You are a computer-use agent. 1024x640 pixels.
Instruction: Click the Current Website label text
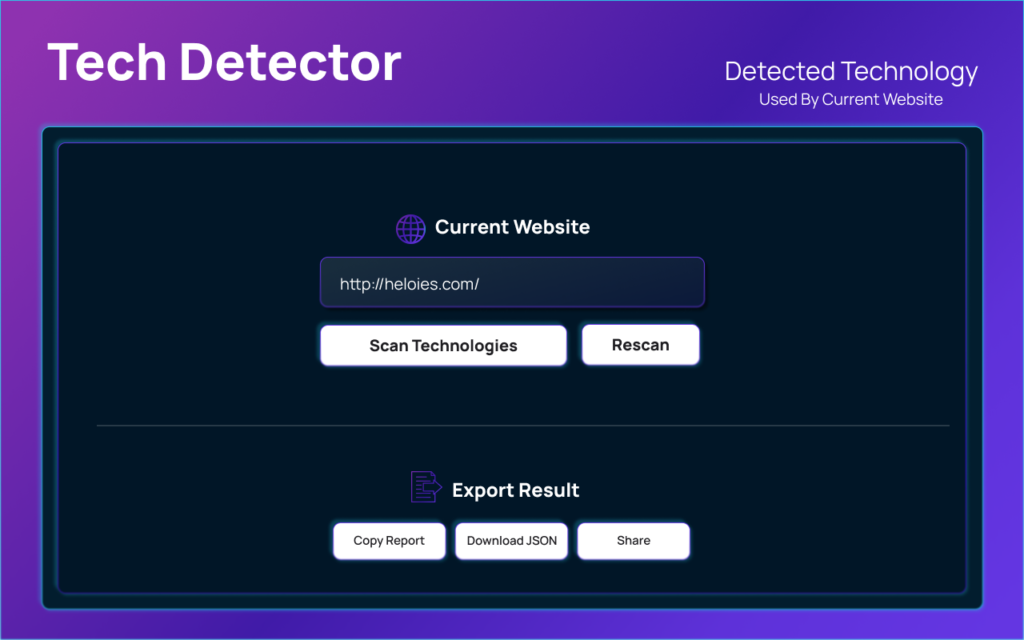[x=512, y=227]
